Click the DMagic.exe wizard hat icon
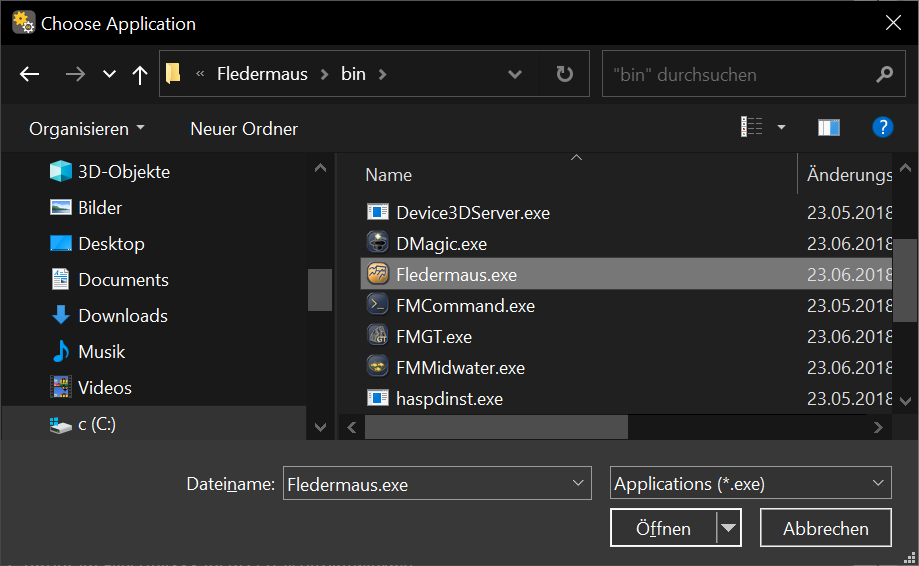Image resolution: width=919 pixels, height=566 pixels. click(x=377, y=242)
